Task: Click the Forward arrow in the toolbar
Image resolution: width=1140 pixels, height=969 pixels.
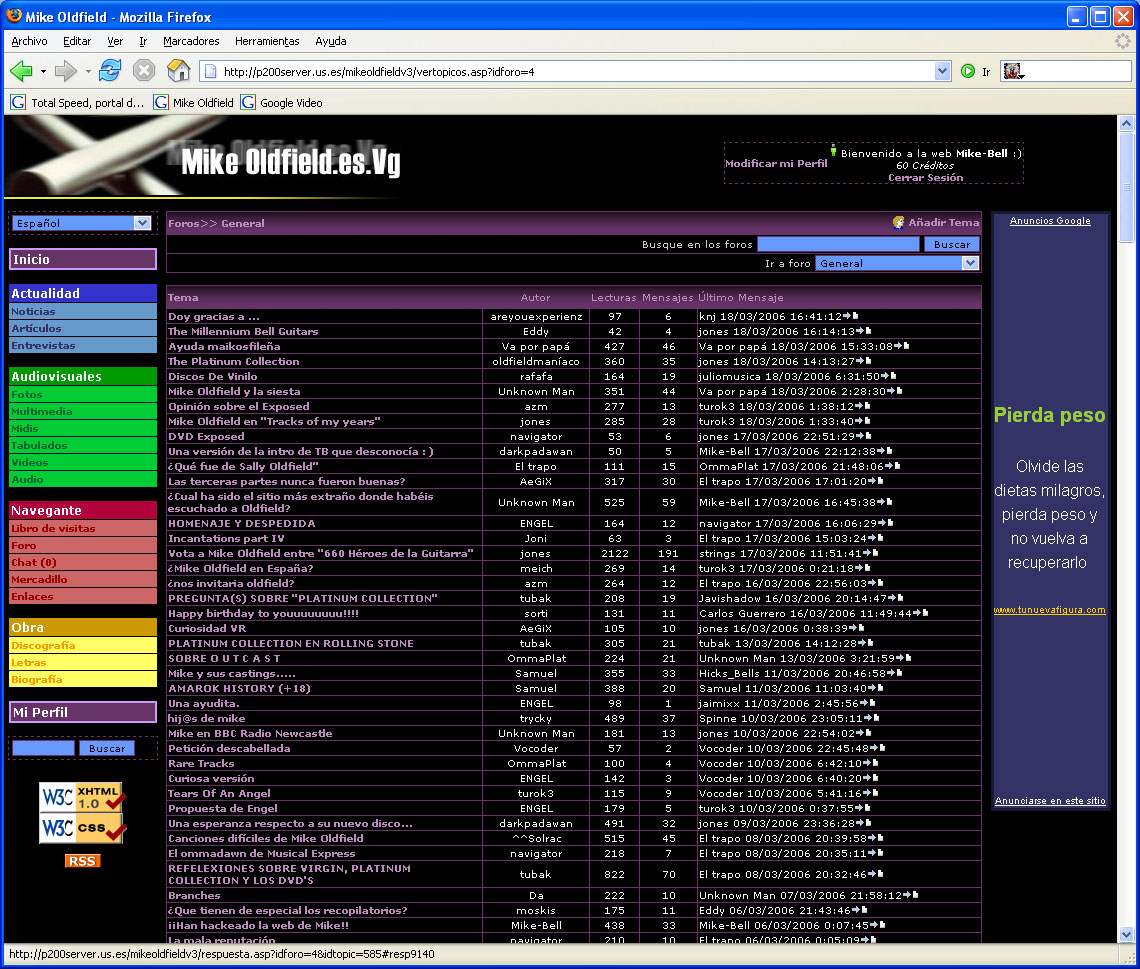Action: [x=65, y=71]
